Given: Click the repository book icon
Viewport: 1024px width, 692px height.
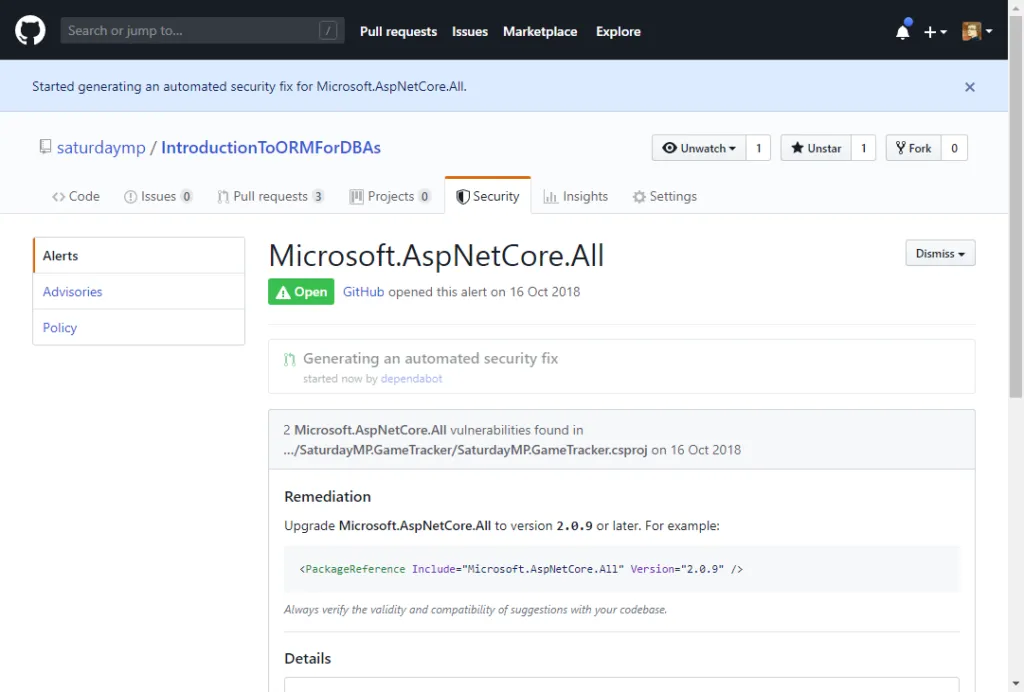Looking at the screenshot, I should pyautogui.click(x=45, y=147).
